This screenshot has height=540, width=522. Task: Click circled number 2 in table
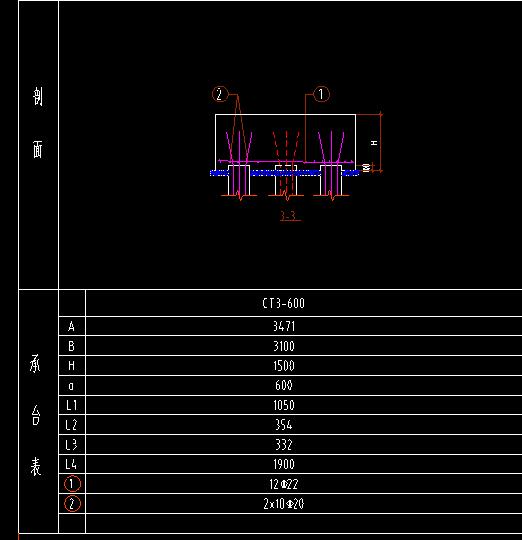(72, 504)
